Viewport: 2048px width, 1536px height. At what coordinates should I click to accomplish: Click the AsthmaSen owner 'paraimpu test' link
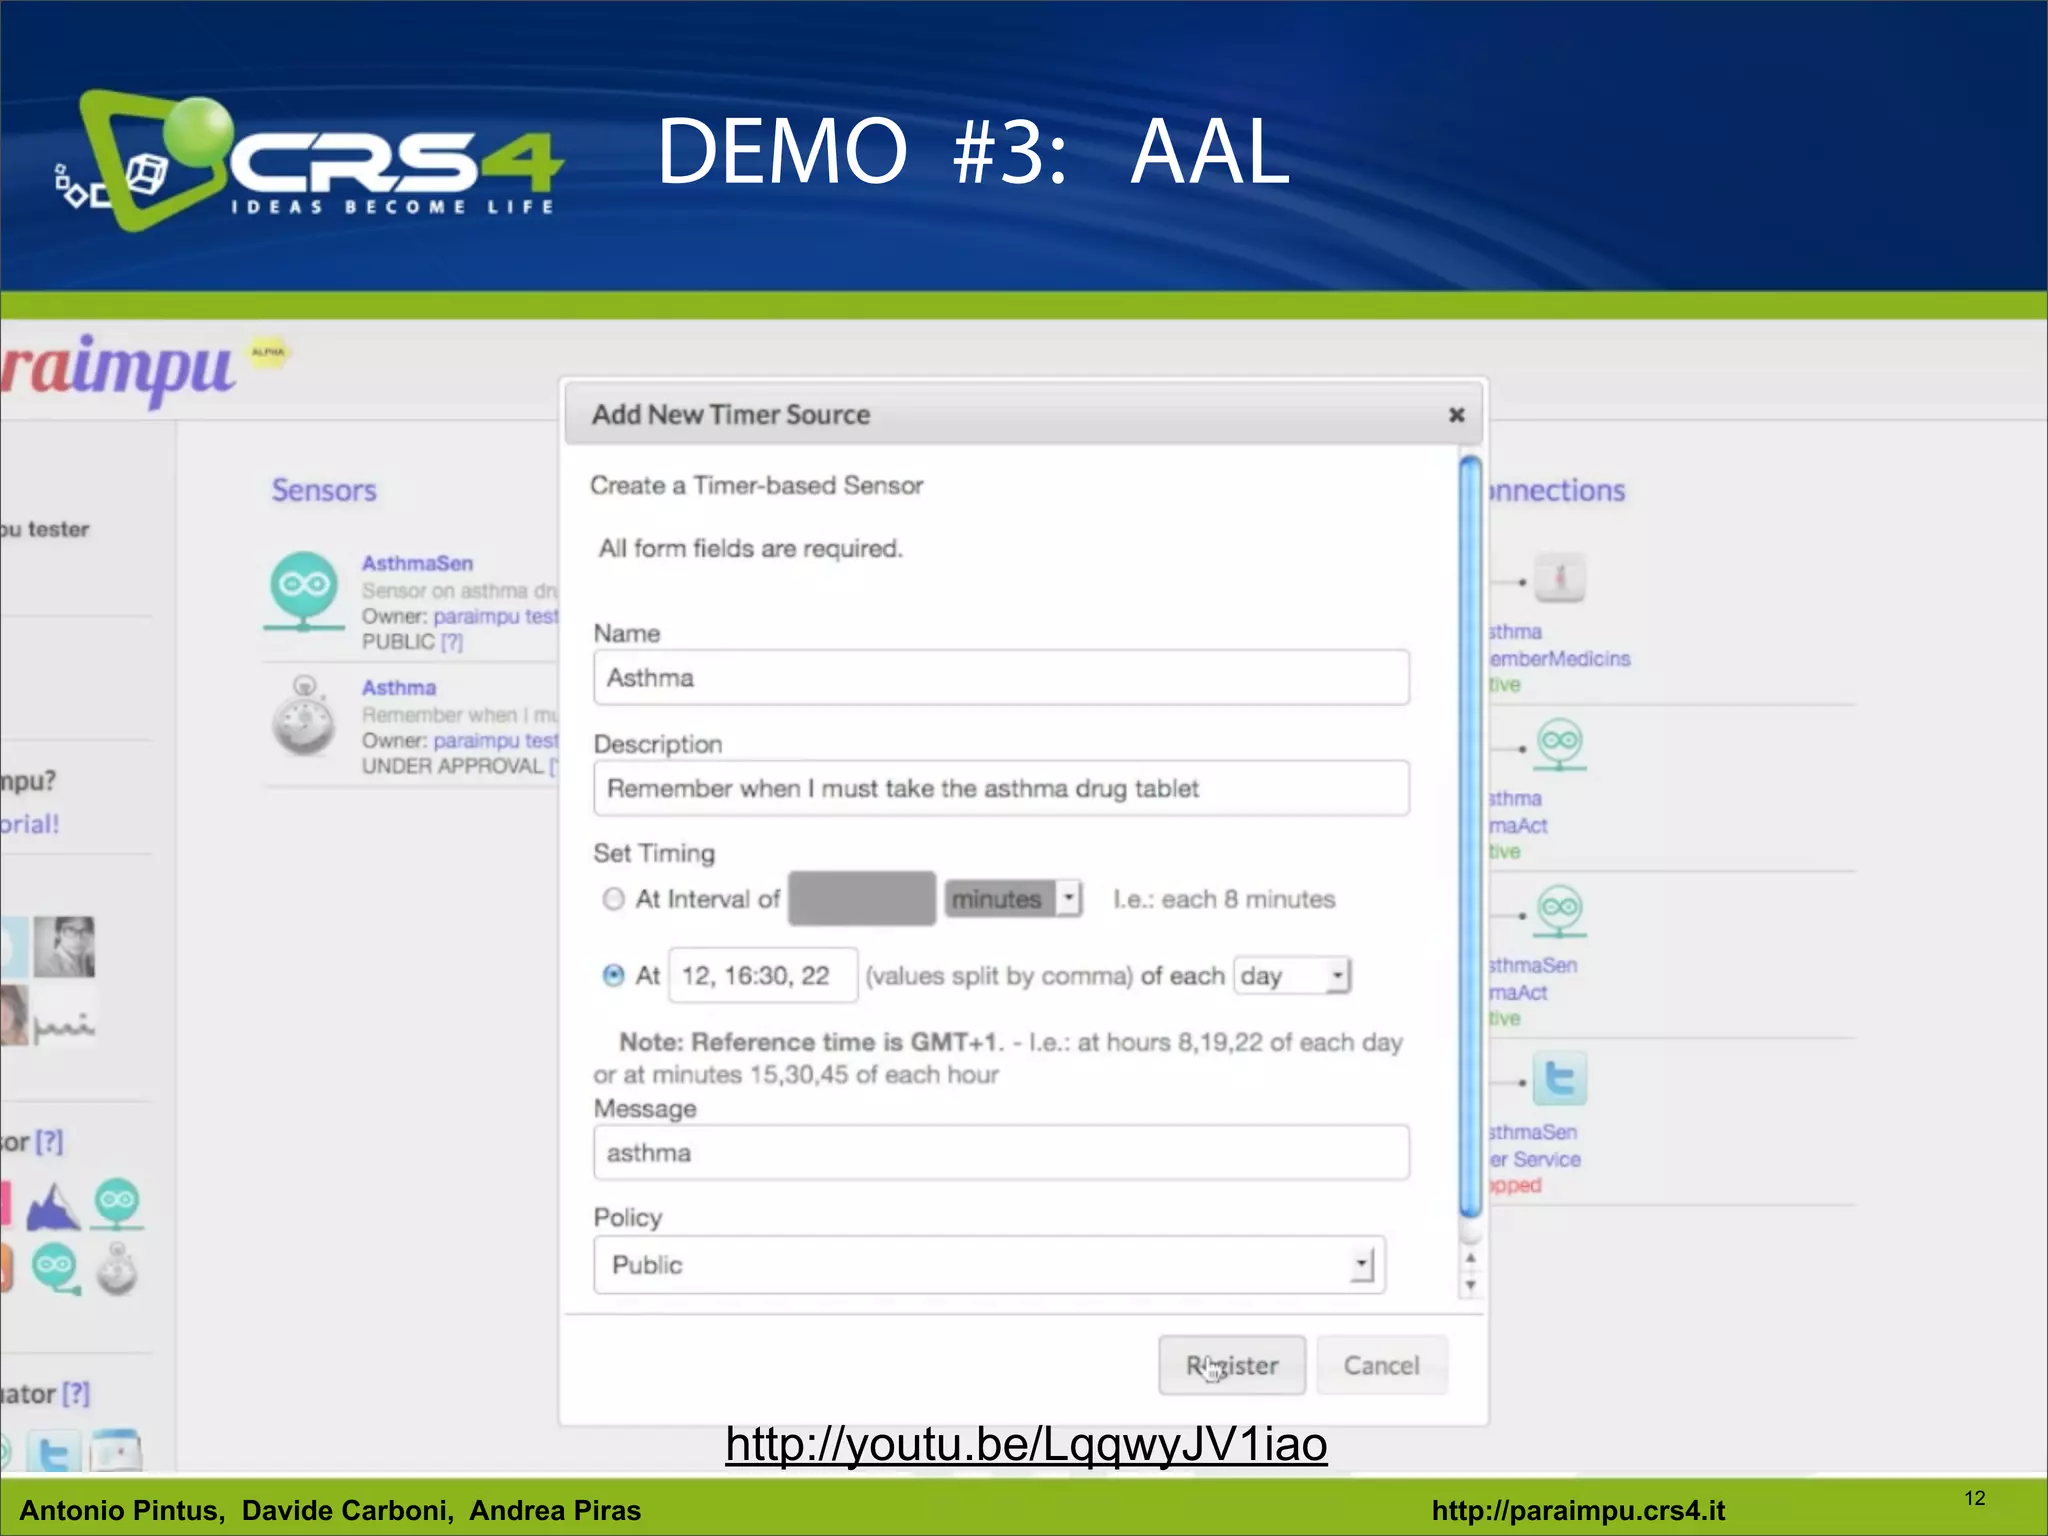[x=496, y=616]
